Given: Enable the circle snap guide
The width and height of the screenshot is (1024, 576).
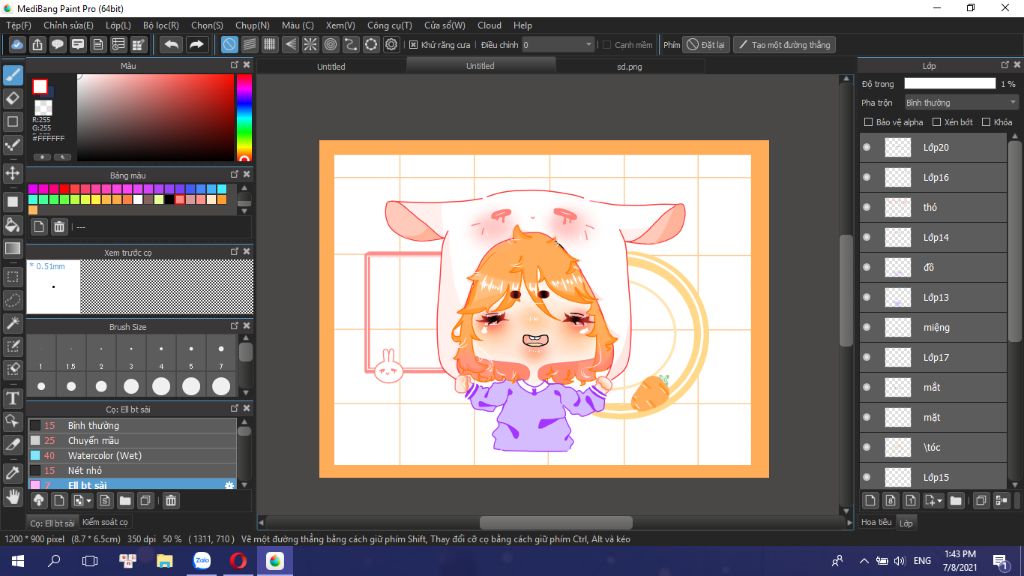Looking at the screenshot, I should (330, 44).
